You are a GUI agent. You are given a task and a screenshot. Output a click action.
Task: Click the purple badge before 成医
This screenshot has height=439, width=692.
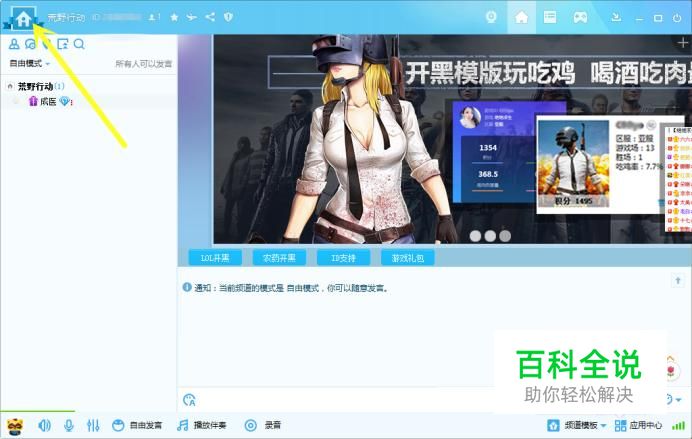pyautogui.click(x=33, y=102)
